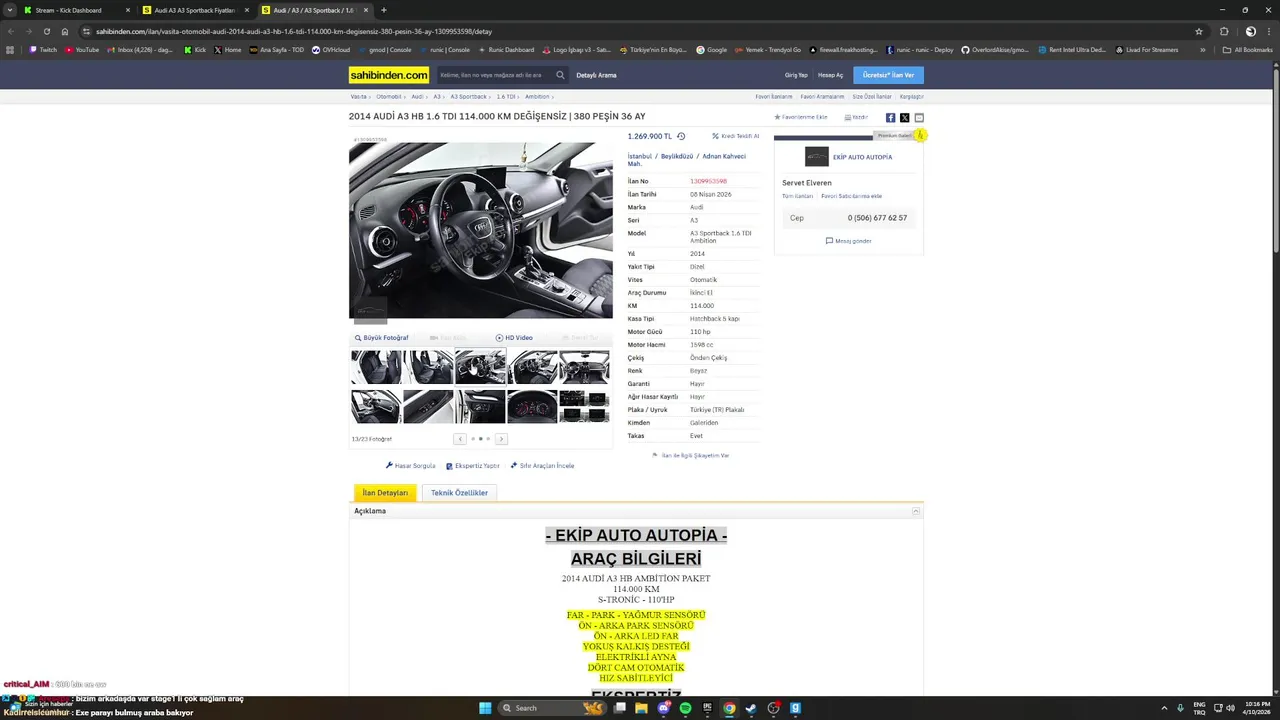
Task: Click Favorilerime Ekle star link
Action: click(x=801, y=117)
